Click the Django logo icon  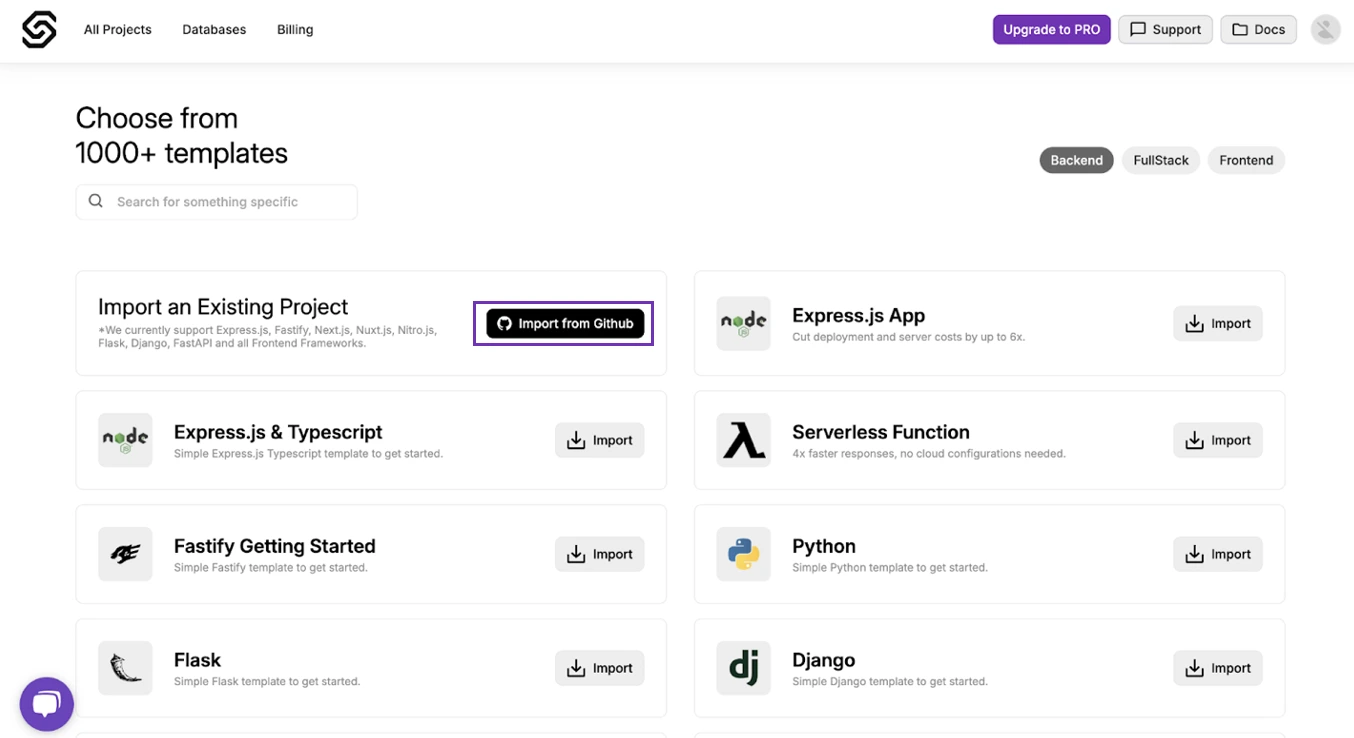pos(743,668)
